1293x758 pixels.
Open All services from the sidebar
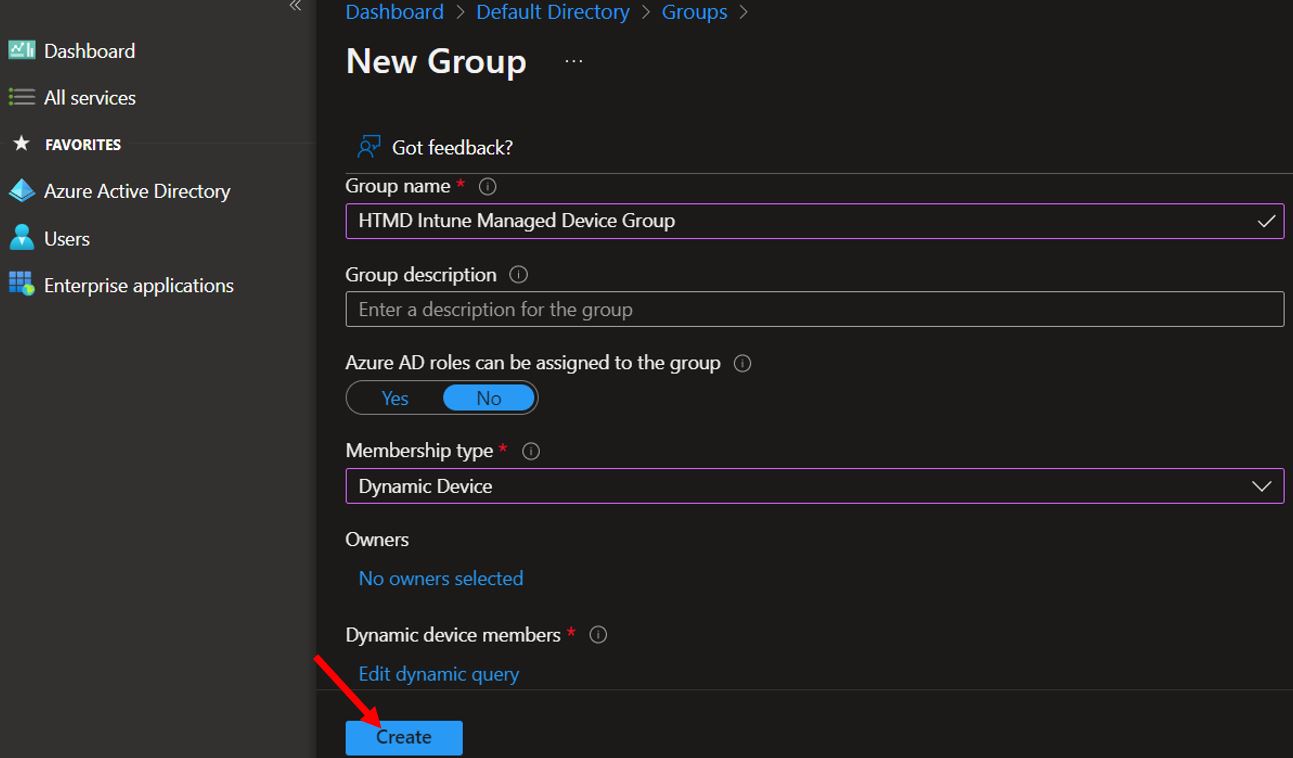point(22,97)
